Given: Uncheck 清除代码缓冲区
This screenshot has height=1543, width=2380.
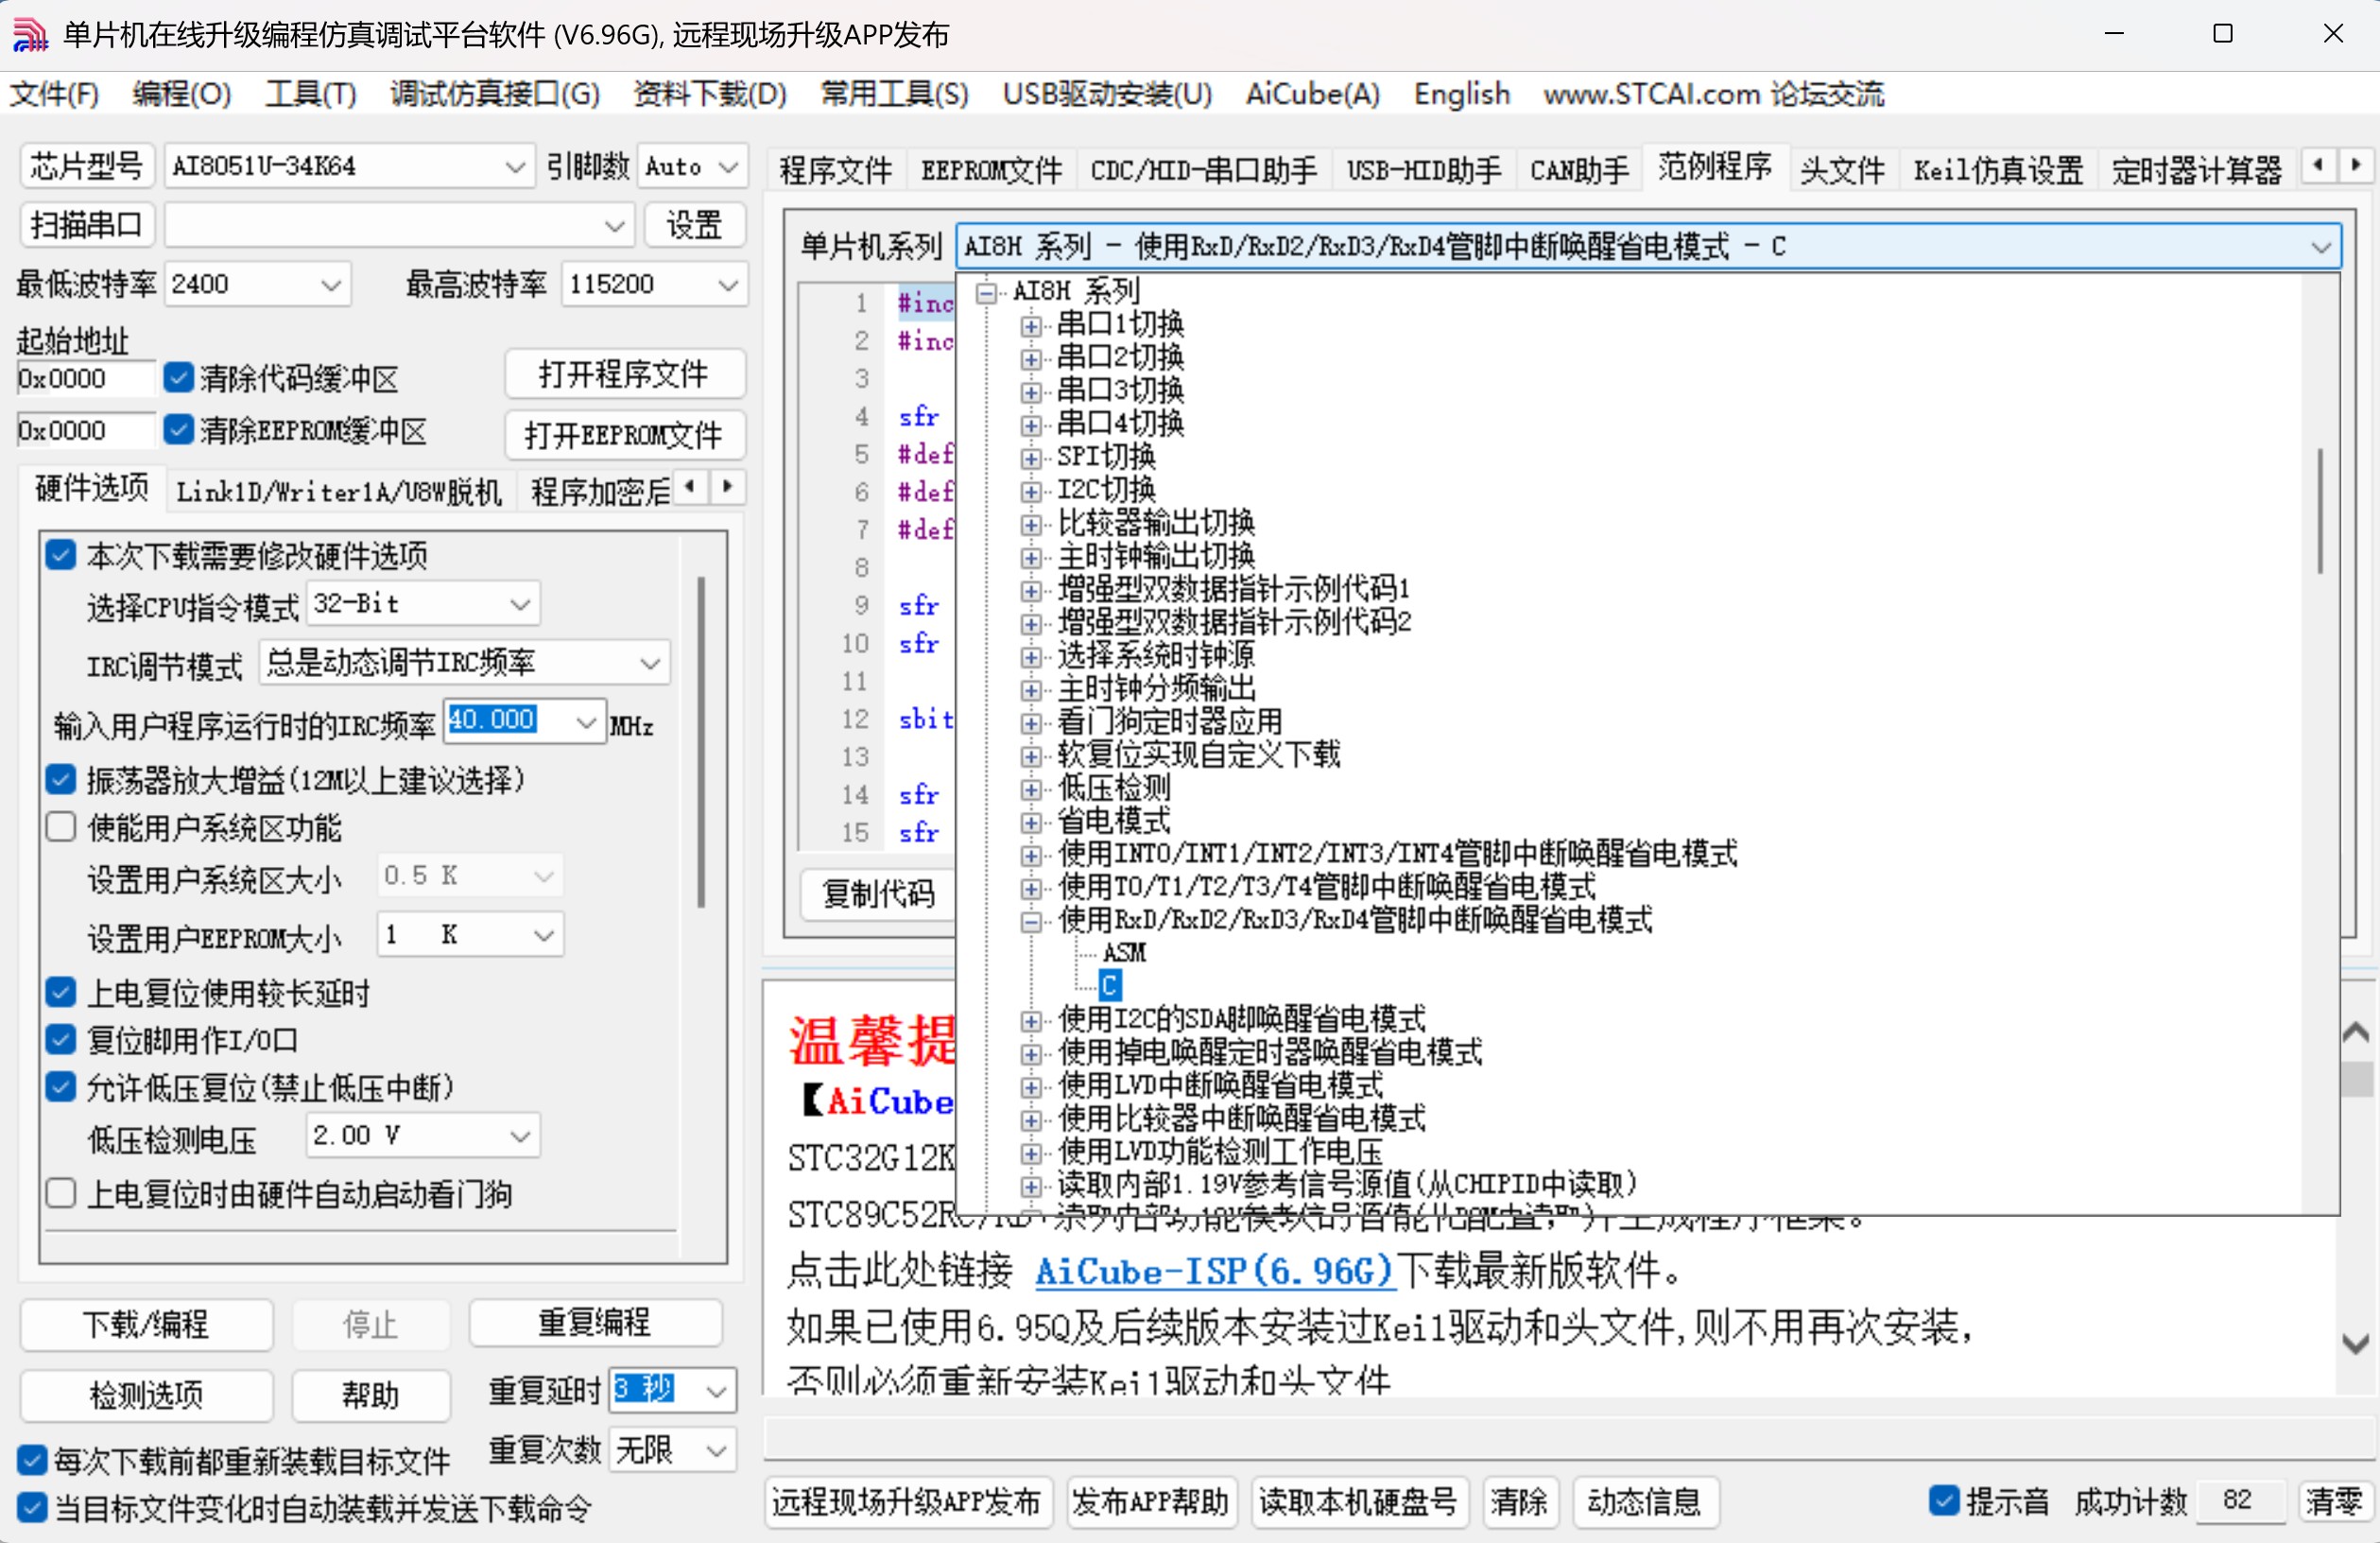Looking at the screenshot, I should click(179, 377).
